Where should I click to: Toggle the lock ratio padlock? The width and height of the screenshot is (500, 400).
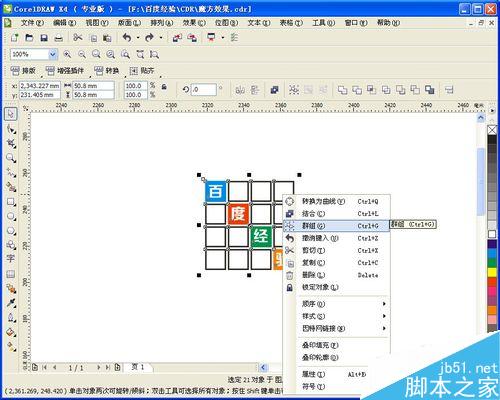pos(164,87)
